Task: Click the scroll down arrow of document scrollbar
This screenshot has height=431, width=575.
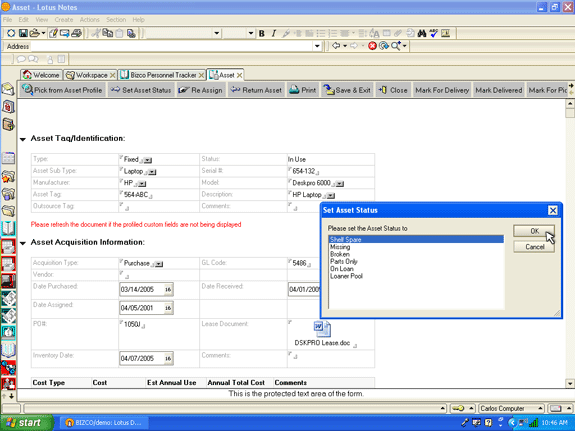Action: [570, 383]
